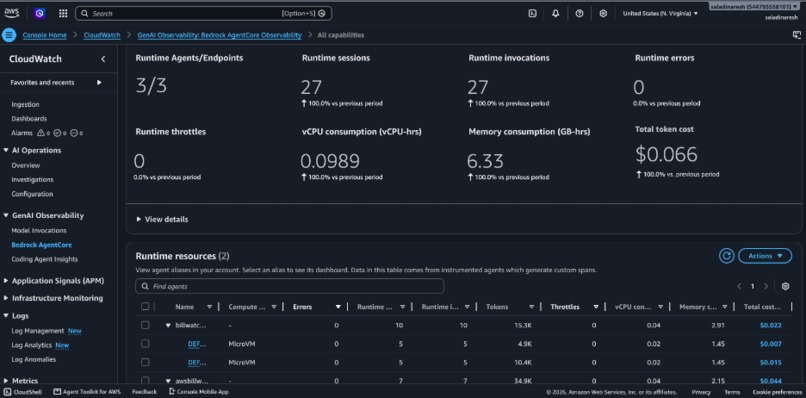Expand Infrastructure Monitoring section
Screen dimensions: 806x398
[x=6, y=298]
